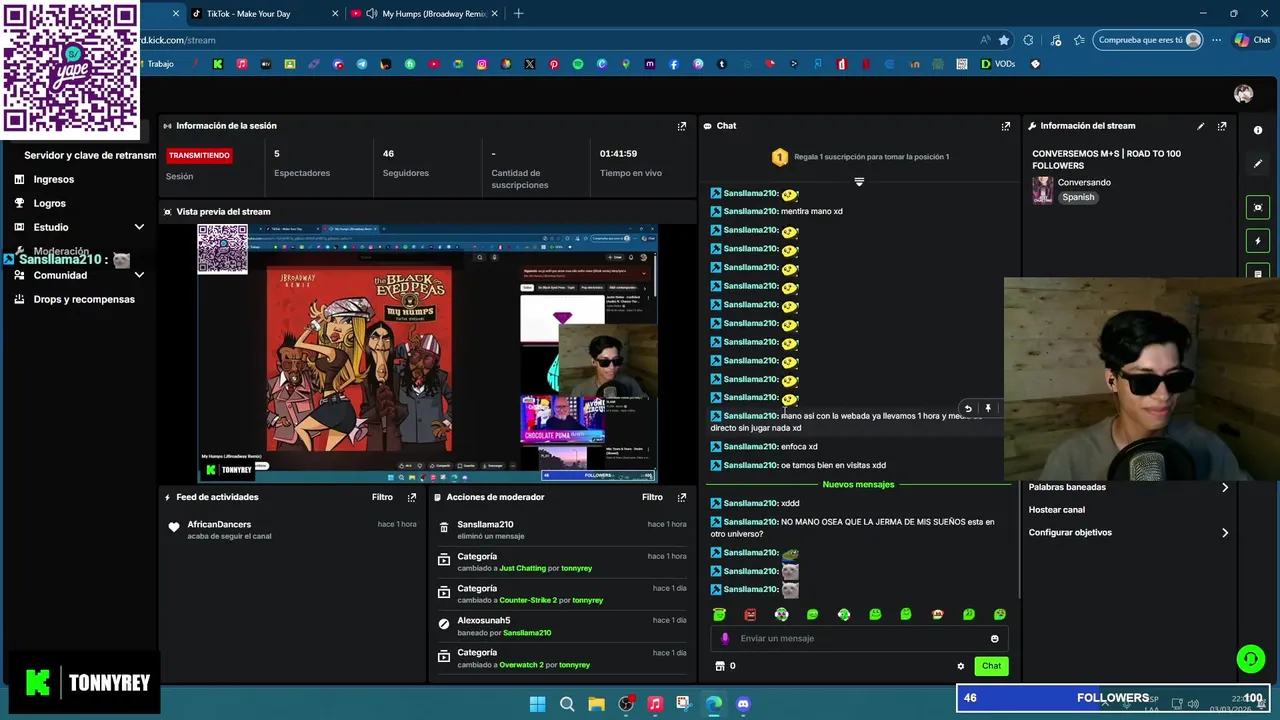Open Windows Start menu
This screenshot has width=1280, height=720.
pos(537,704)
